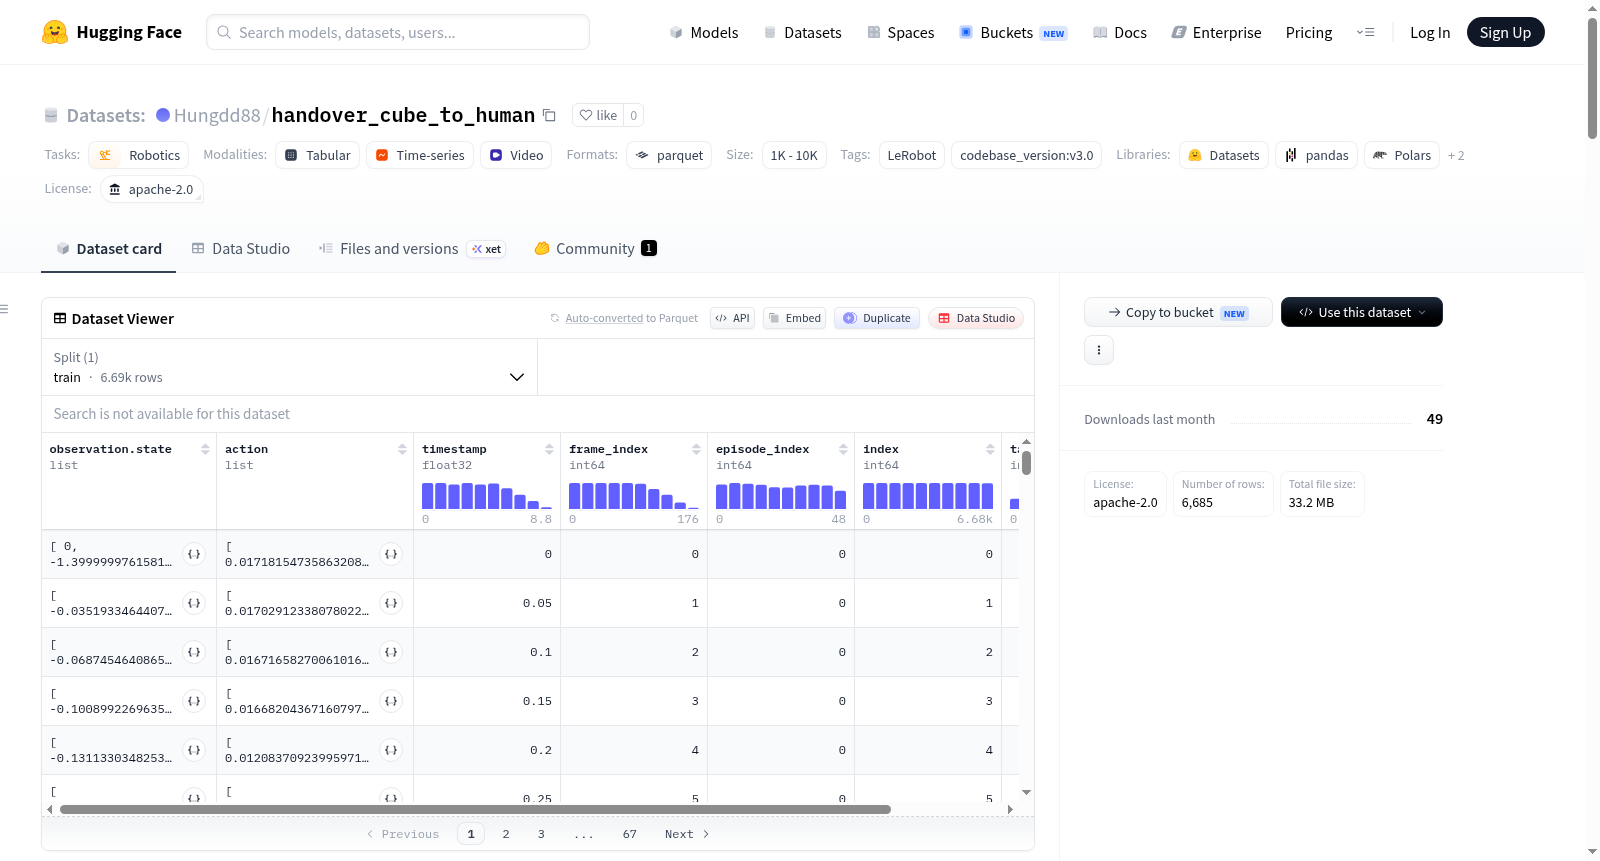
Task: Click the episode_index histogram range bar
Action: click(781, 496)
